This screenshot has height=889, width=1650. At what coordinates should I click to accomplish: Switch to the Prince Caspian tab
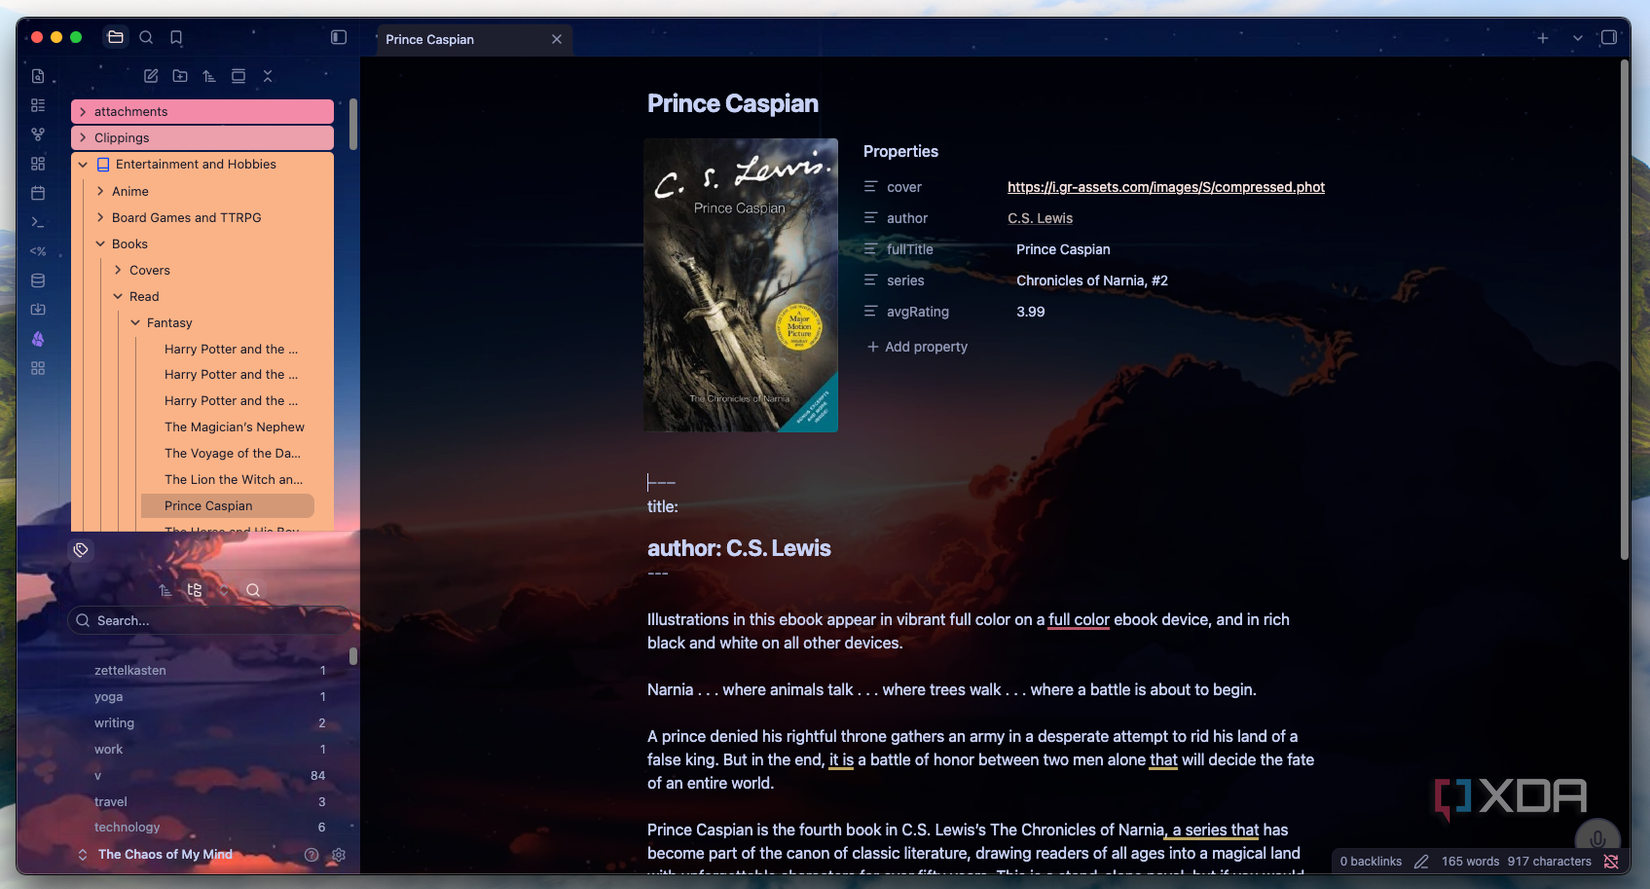(x=473, y=39)
